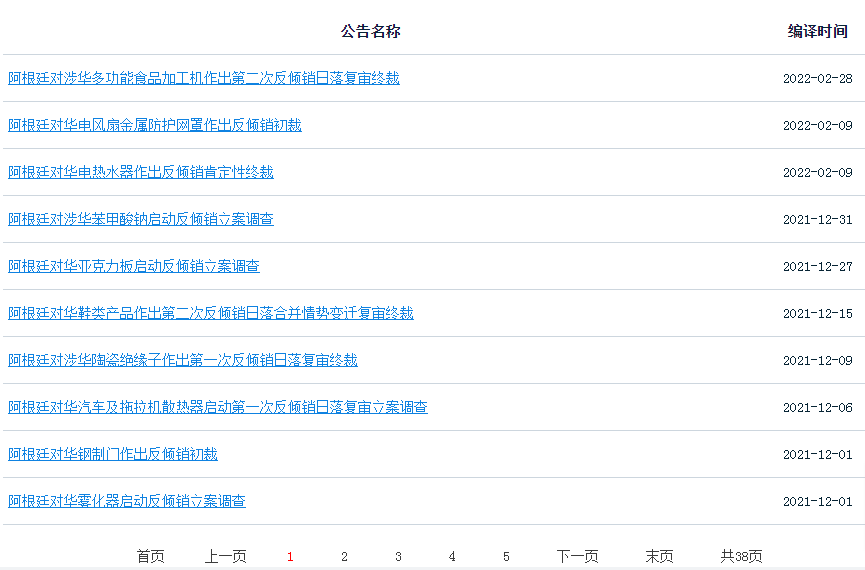Open the 苯甲酸钠 investigation announcement
The image size is (865, 570).
click(x=141, y=219)
